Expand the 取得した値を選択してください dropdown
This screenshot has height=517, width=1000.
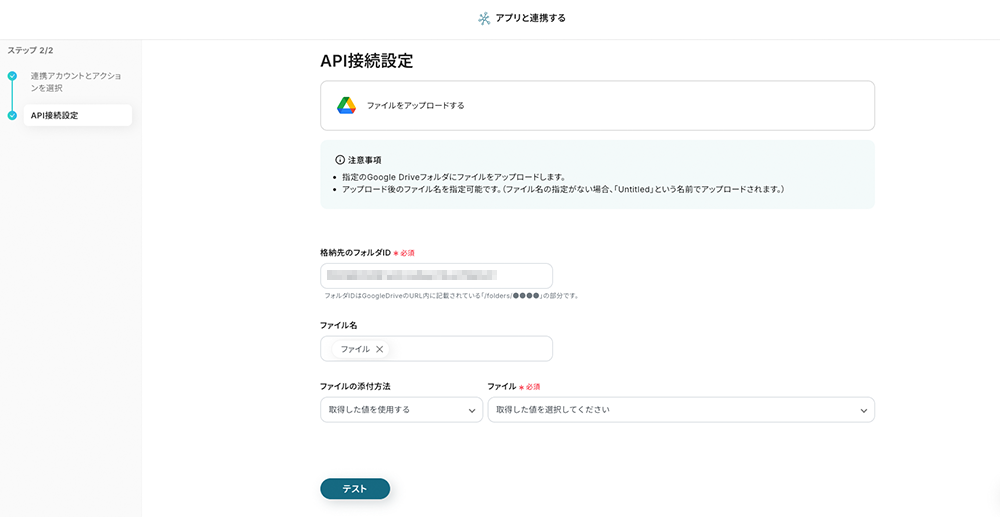681,410
